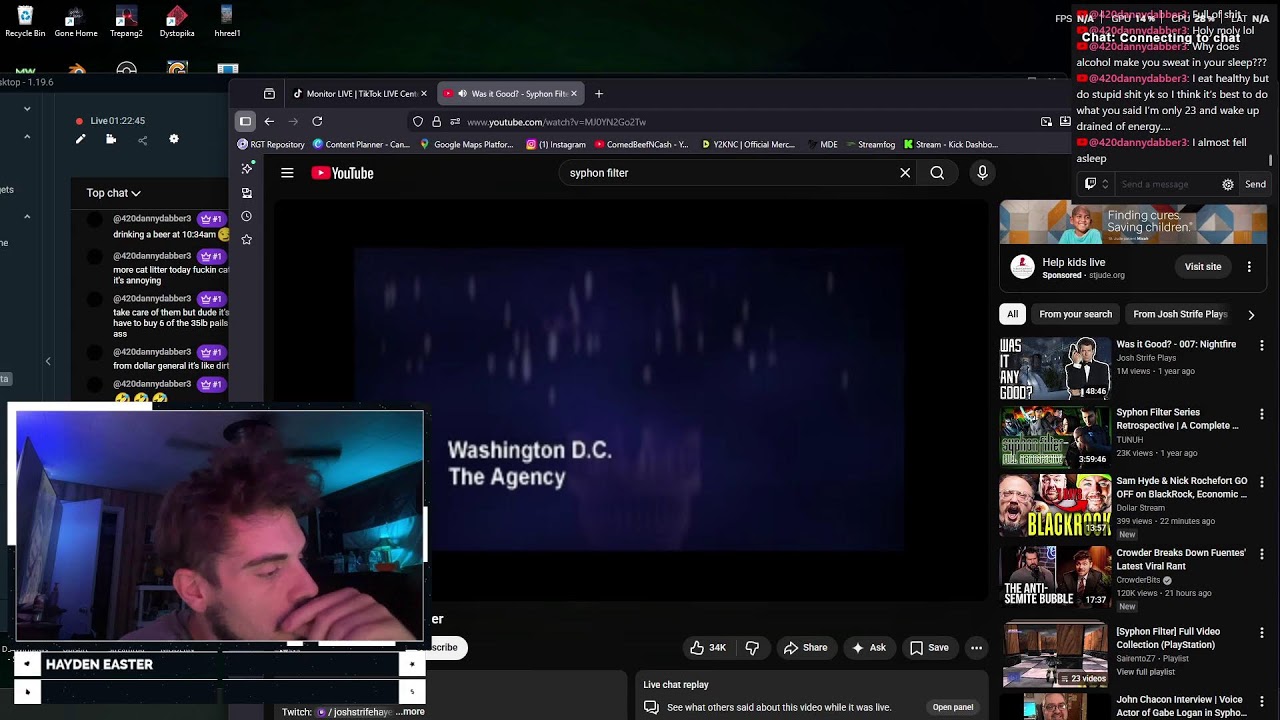This screenshot has height=720, width=1280.
Task: Select the All filter chip
Action: point(1012,314)
